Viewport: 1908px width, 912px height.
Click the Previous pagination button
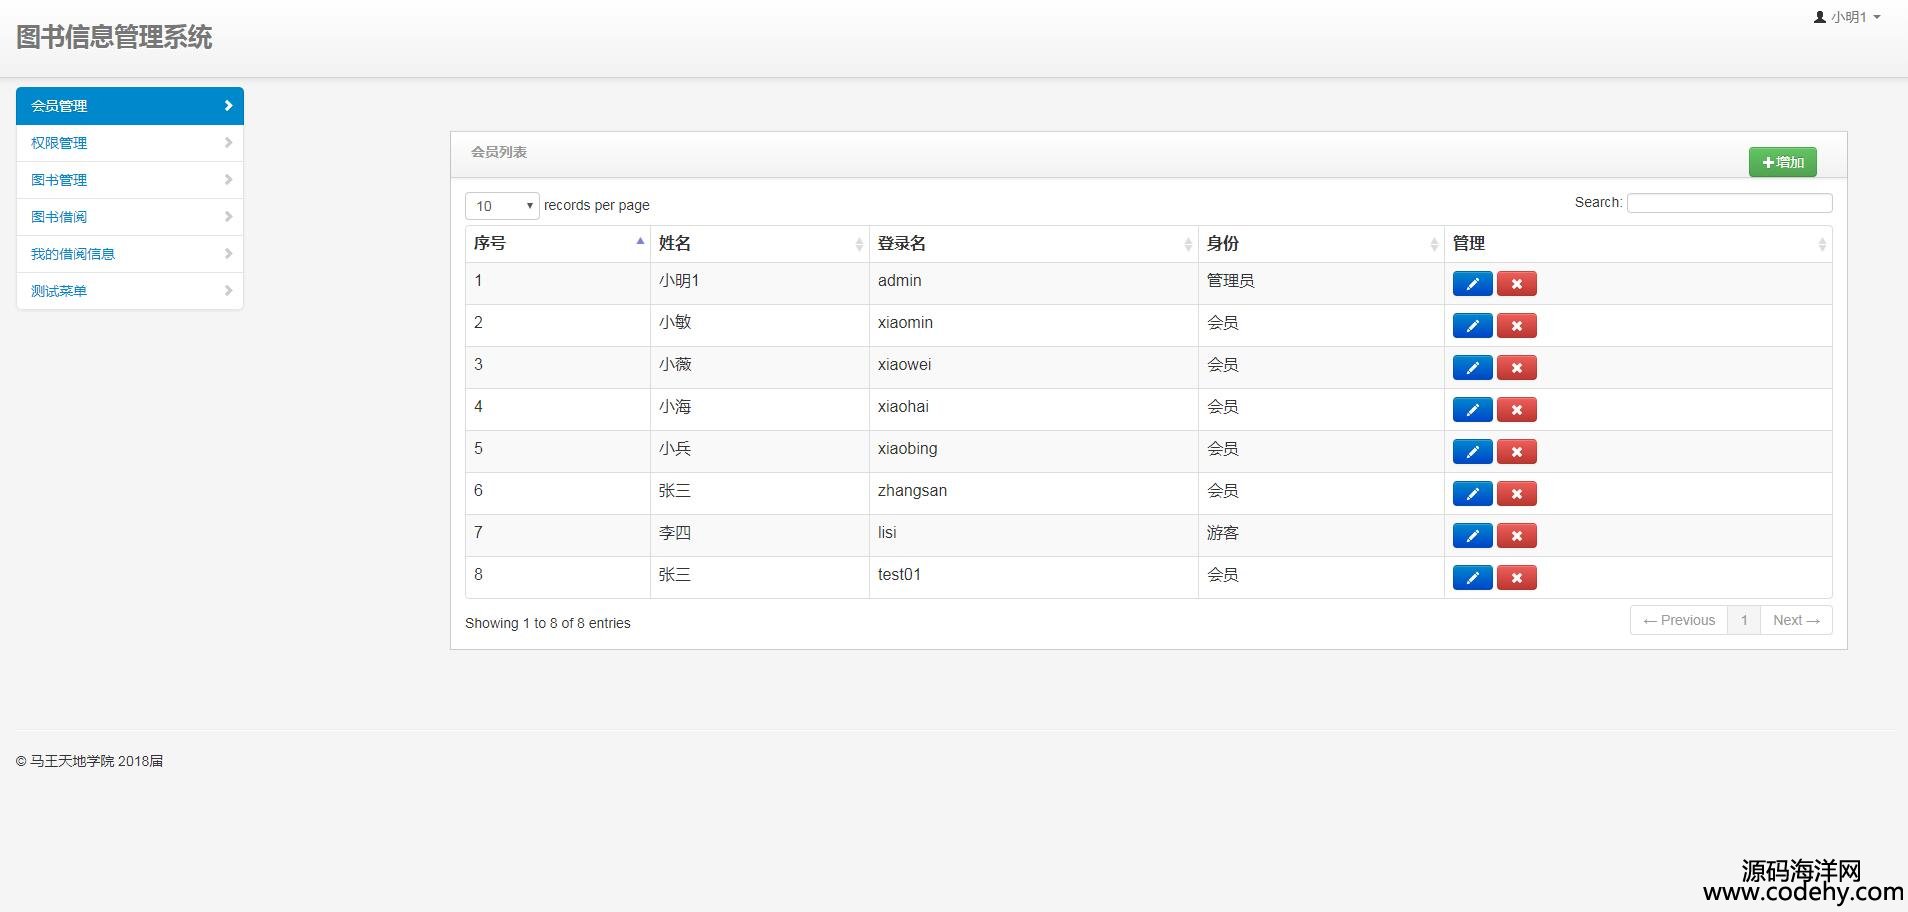1679,620
